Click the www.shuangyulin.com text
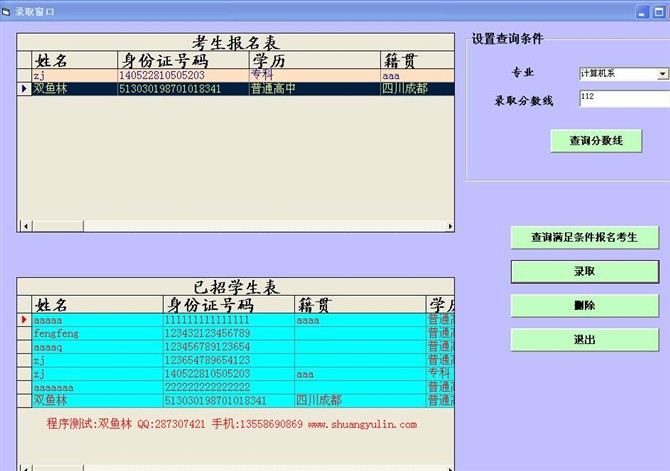Image resolution: width=670 pixels, height=471 pixels. pyautogui.click(x=362, y=424)
